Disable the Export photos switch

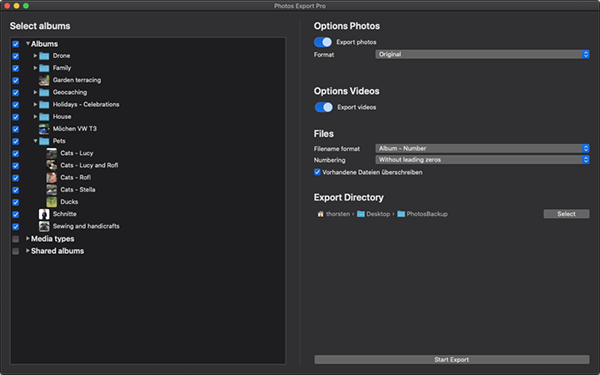click(323, 42)
